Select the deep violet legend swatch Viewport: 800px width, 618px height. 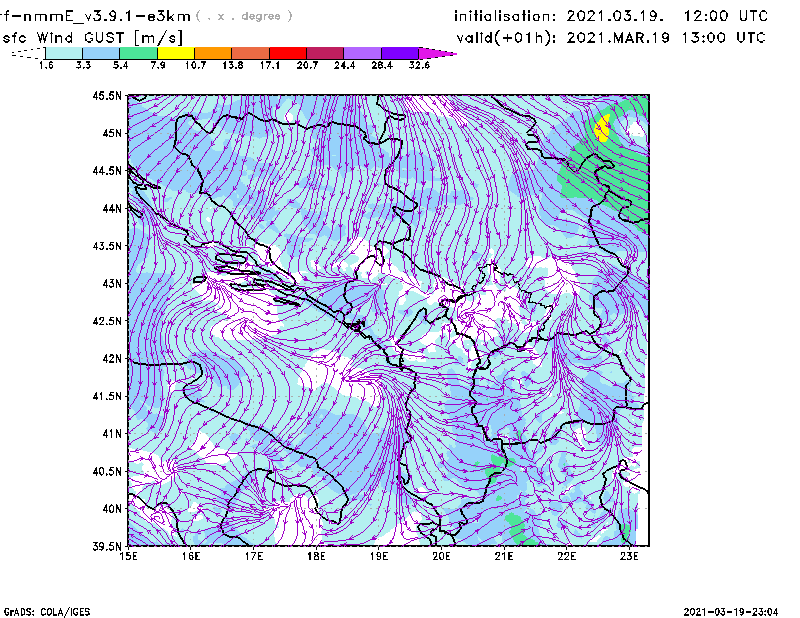(x=400, y=53)
